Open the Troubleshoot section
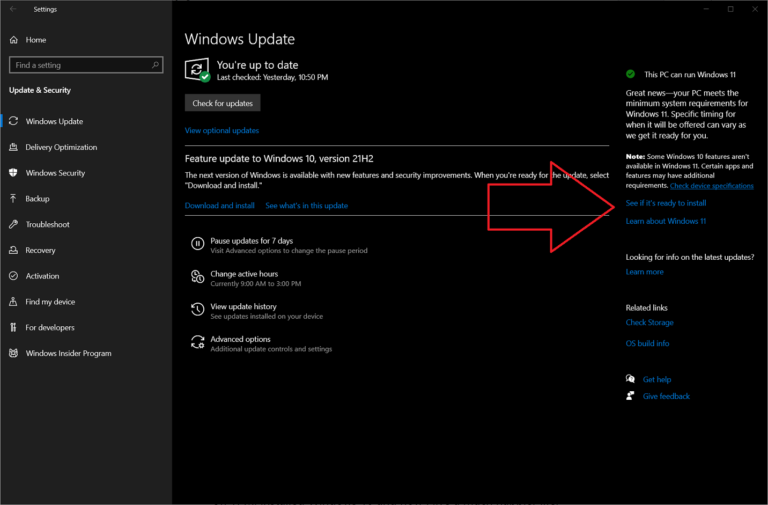This screenshot has height=505, width=768. 48,224
